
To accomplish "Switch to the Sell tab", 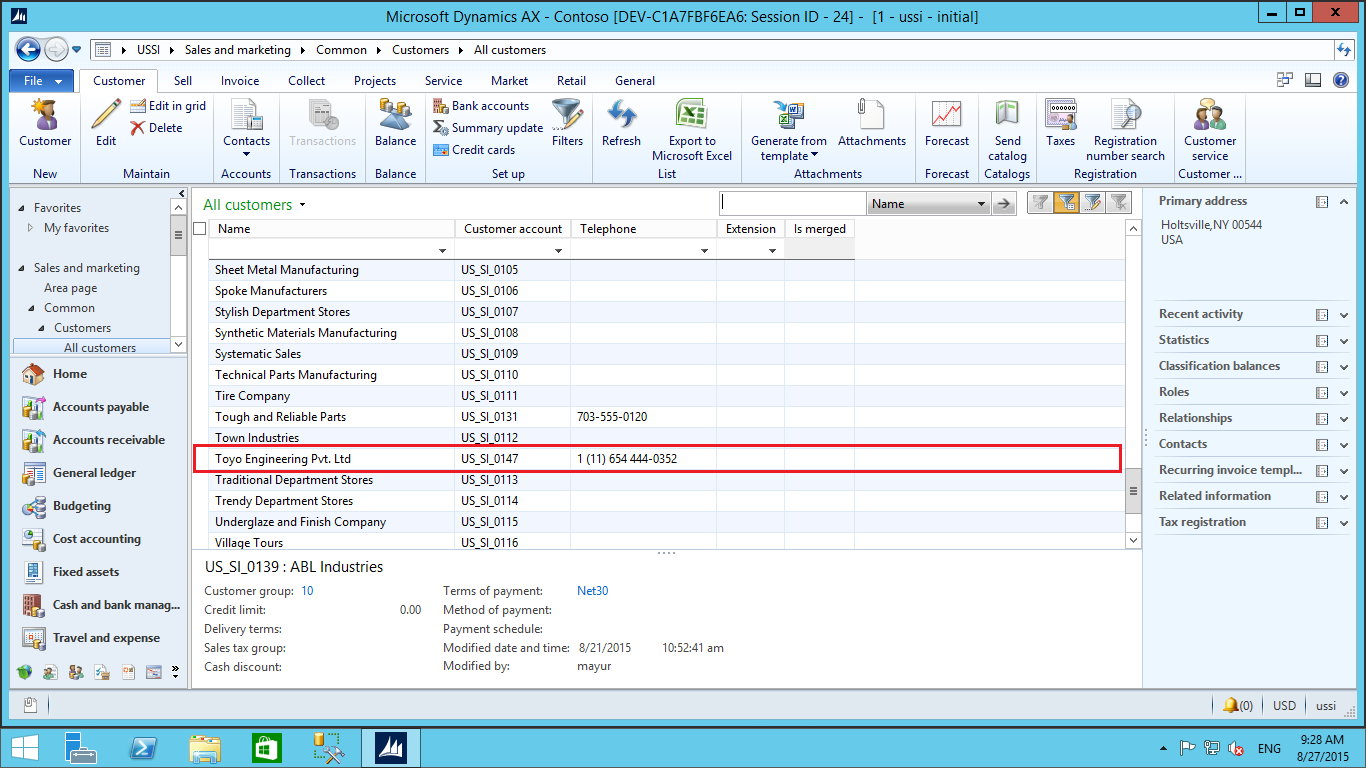I will coord(183,81).
